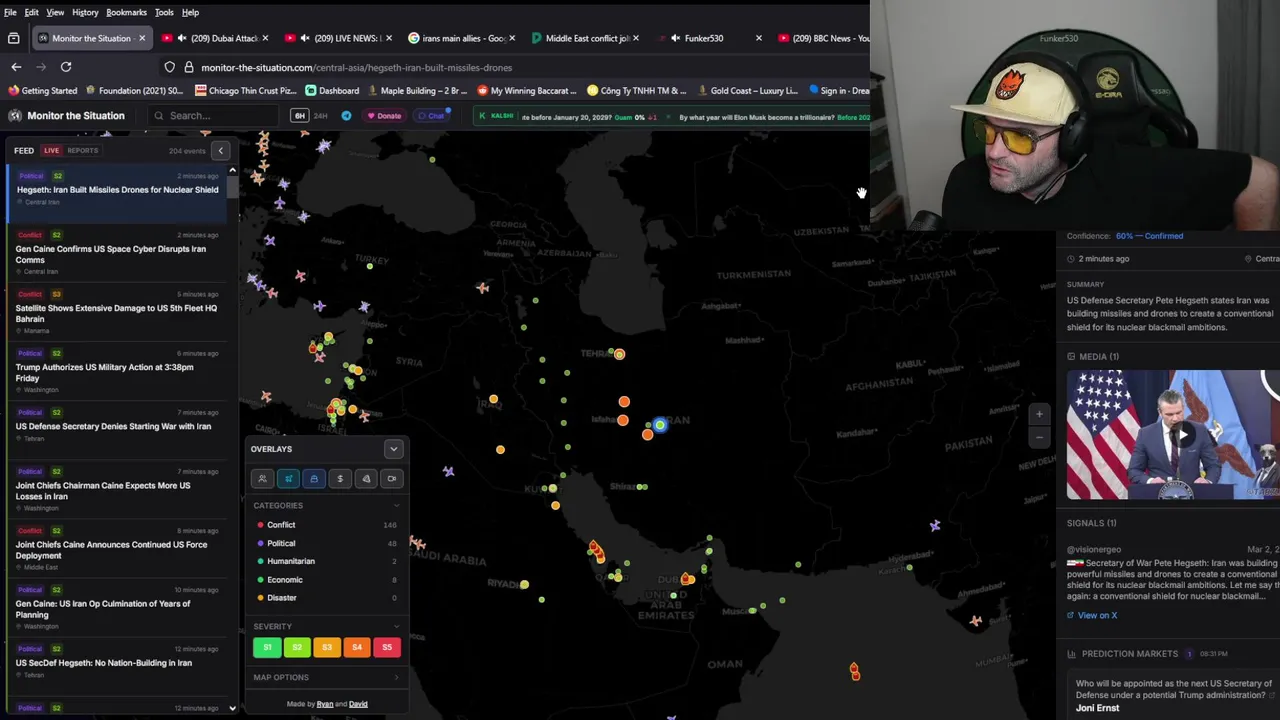The width and height of the screenshot is (1280, 720).
Task: Open Trump Authorizes US Military Action story
Action: (x=117, y=372)
